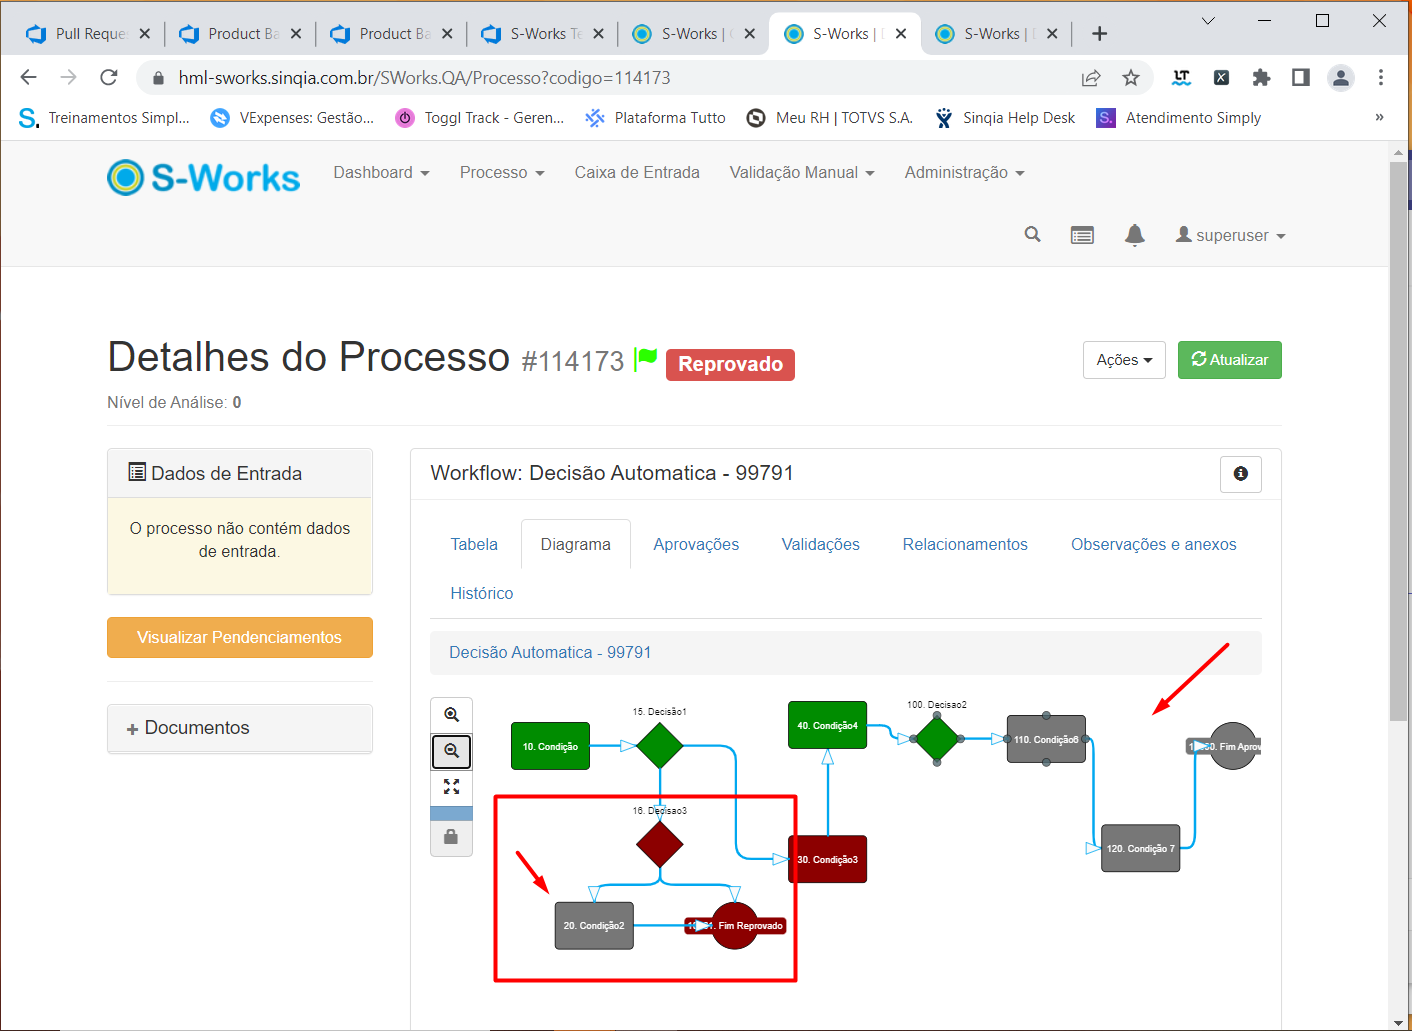Viewport: 1412px width, 1031px height.
Task: Click the green flag next to process number
Action: (646, 358)
